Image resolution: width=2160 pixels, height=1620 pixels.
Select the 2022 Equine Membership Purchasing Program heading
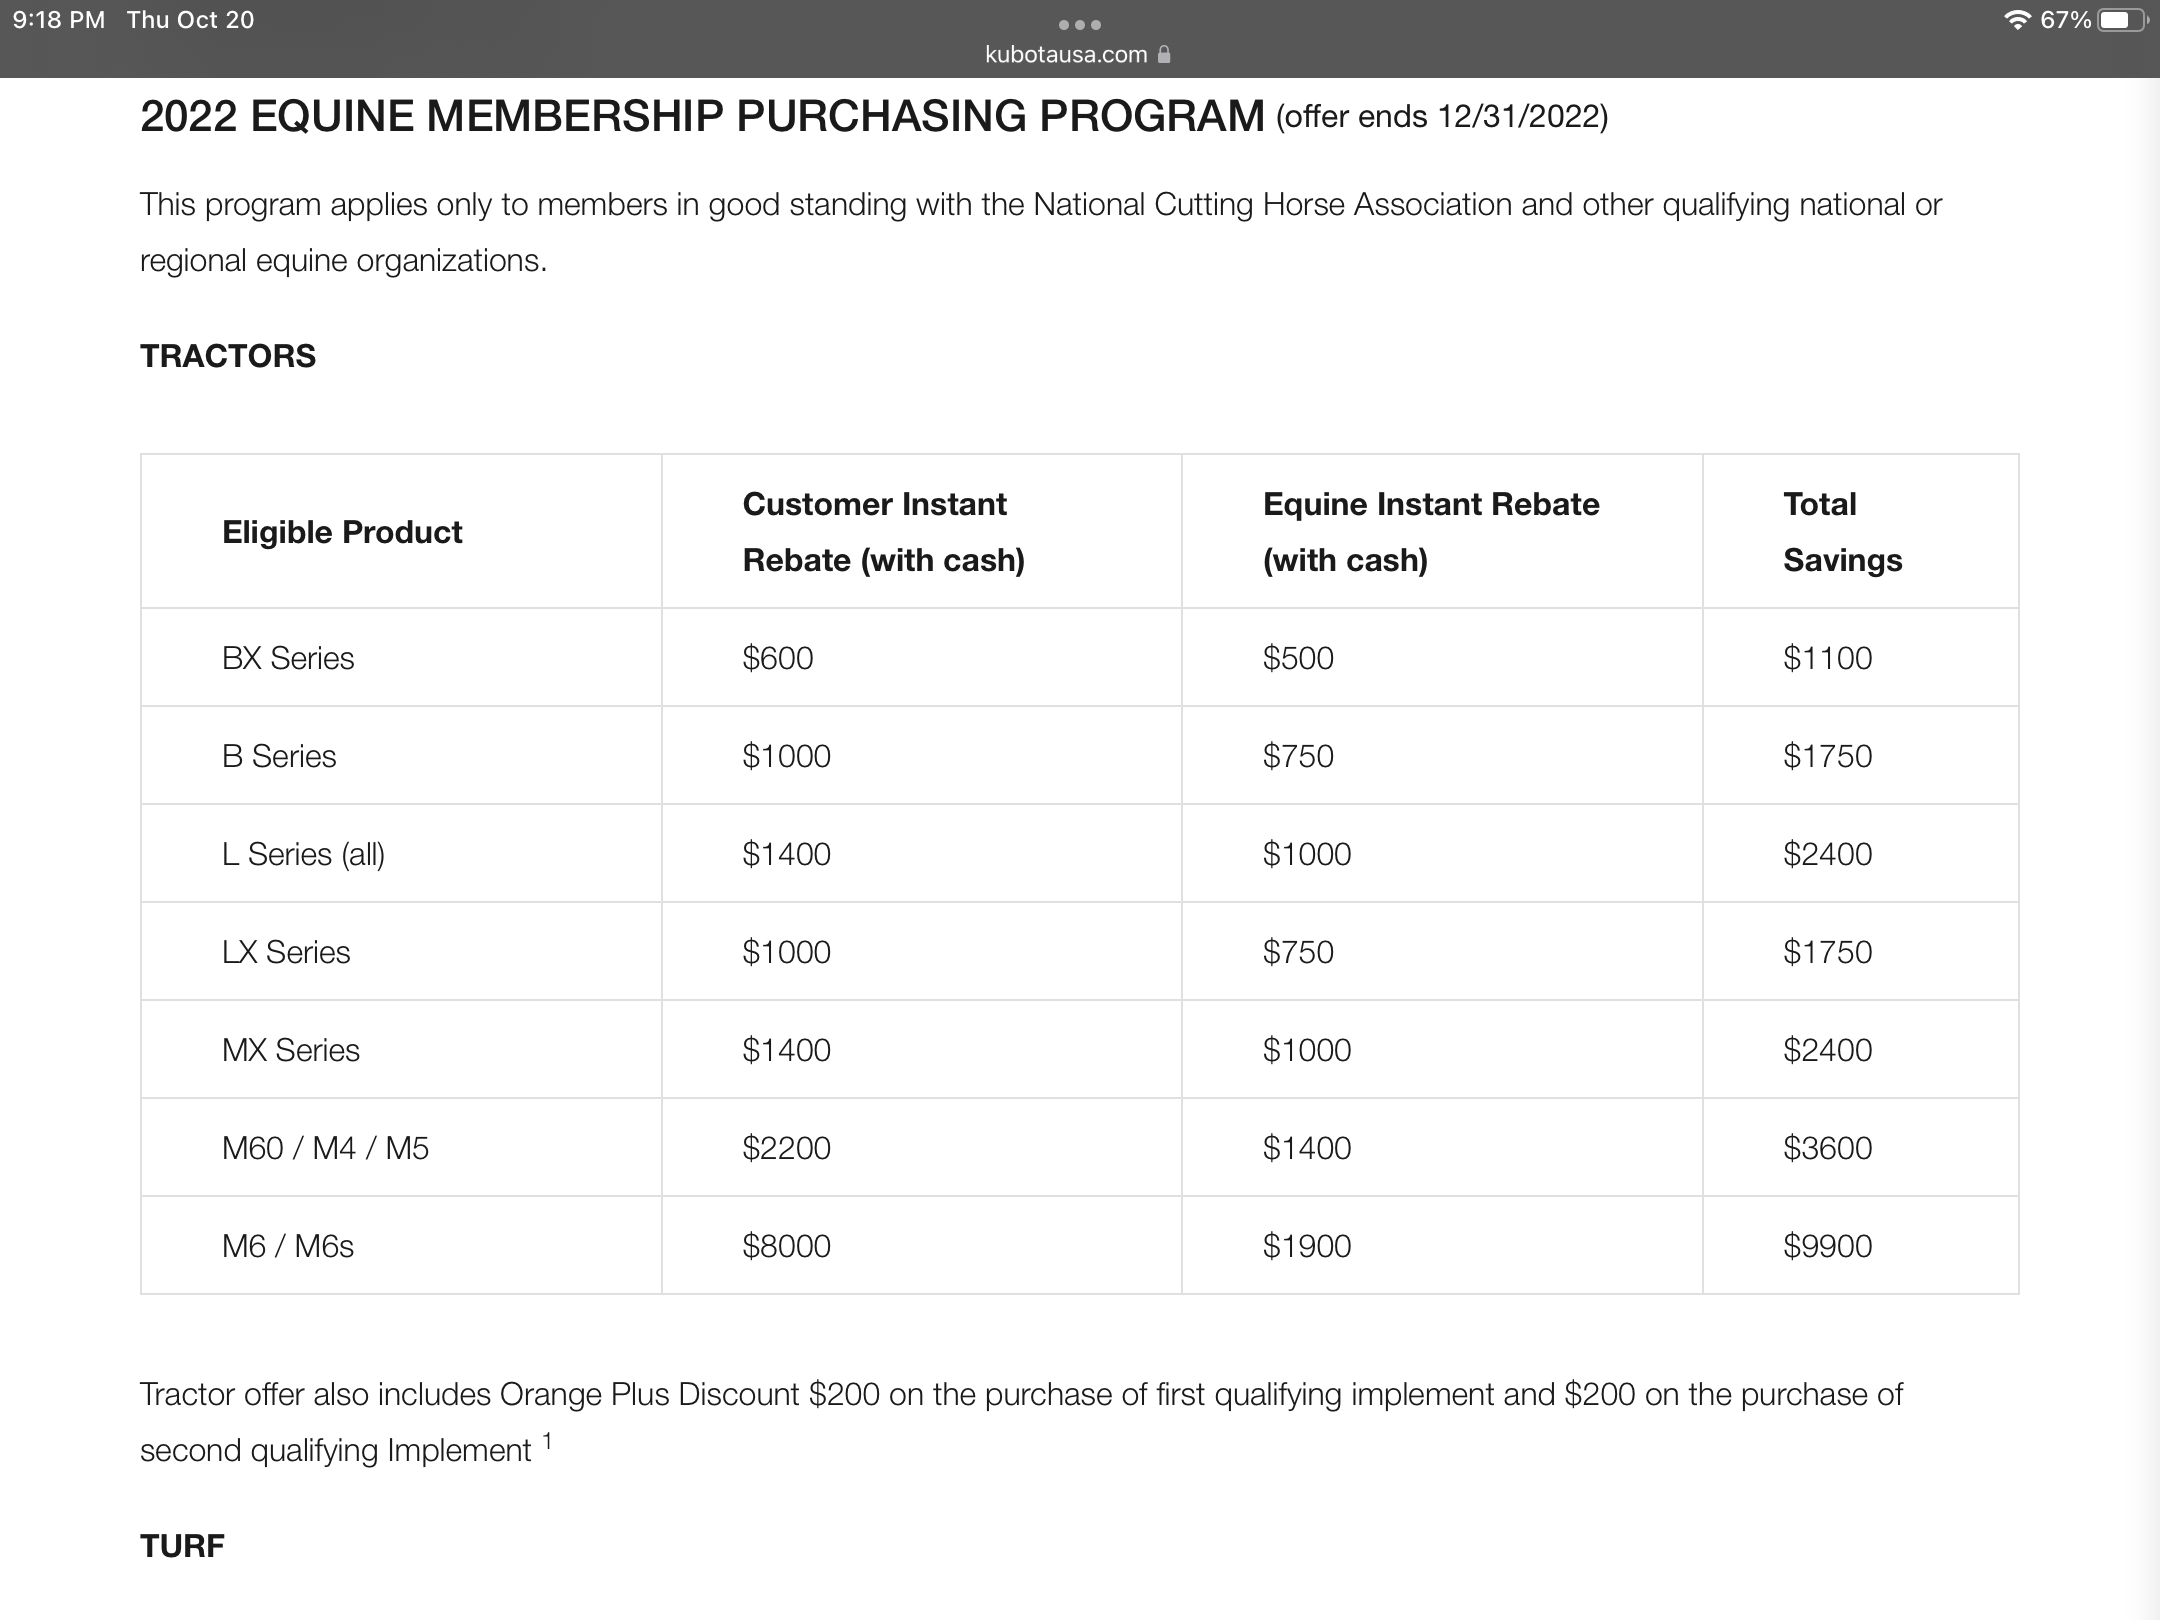[702, 116]
